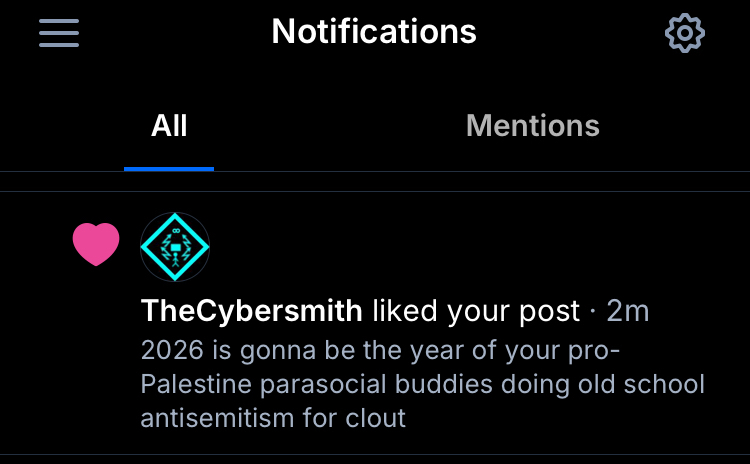Click the blue underline beneath All
Screen dimensions: 750x464
(x=169, y=168)
